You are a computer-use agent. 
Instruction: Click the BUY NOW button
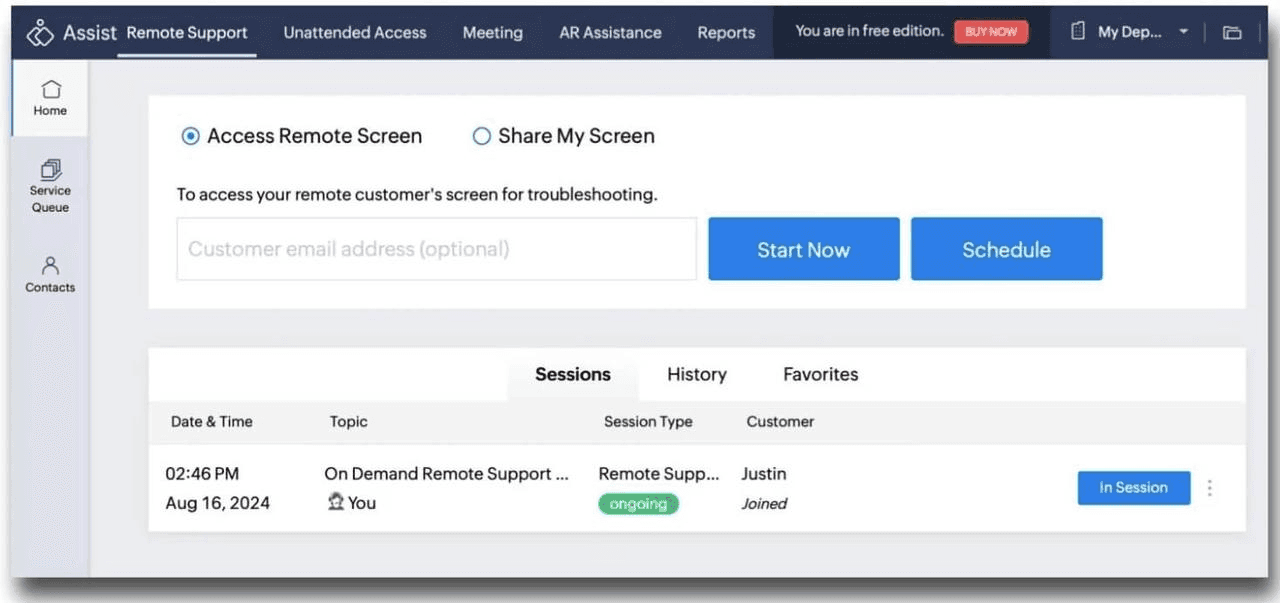pos(991,32)
